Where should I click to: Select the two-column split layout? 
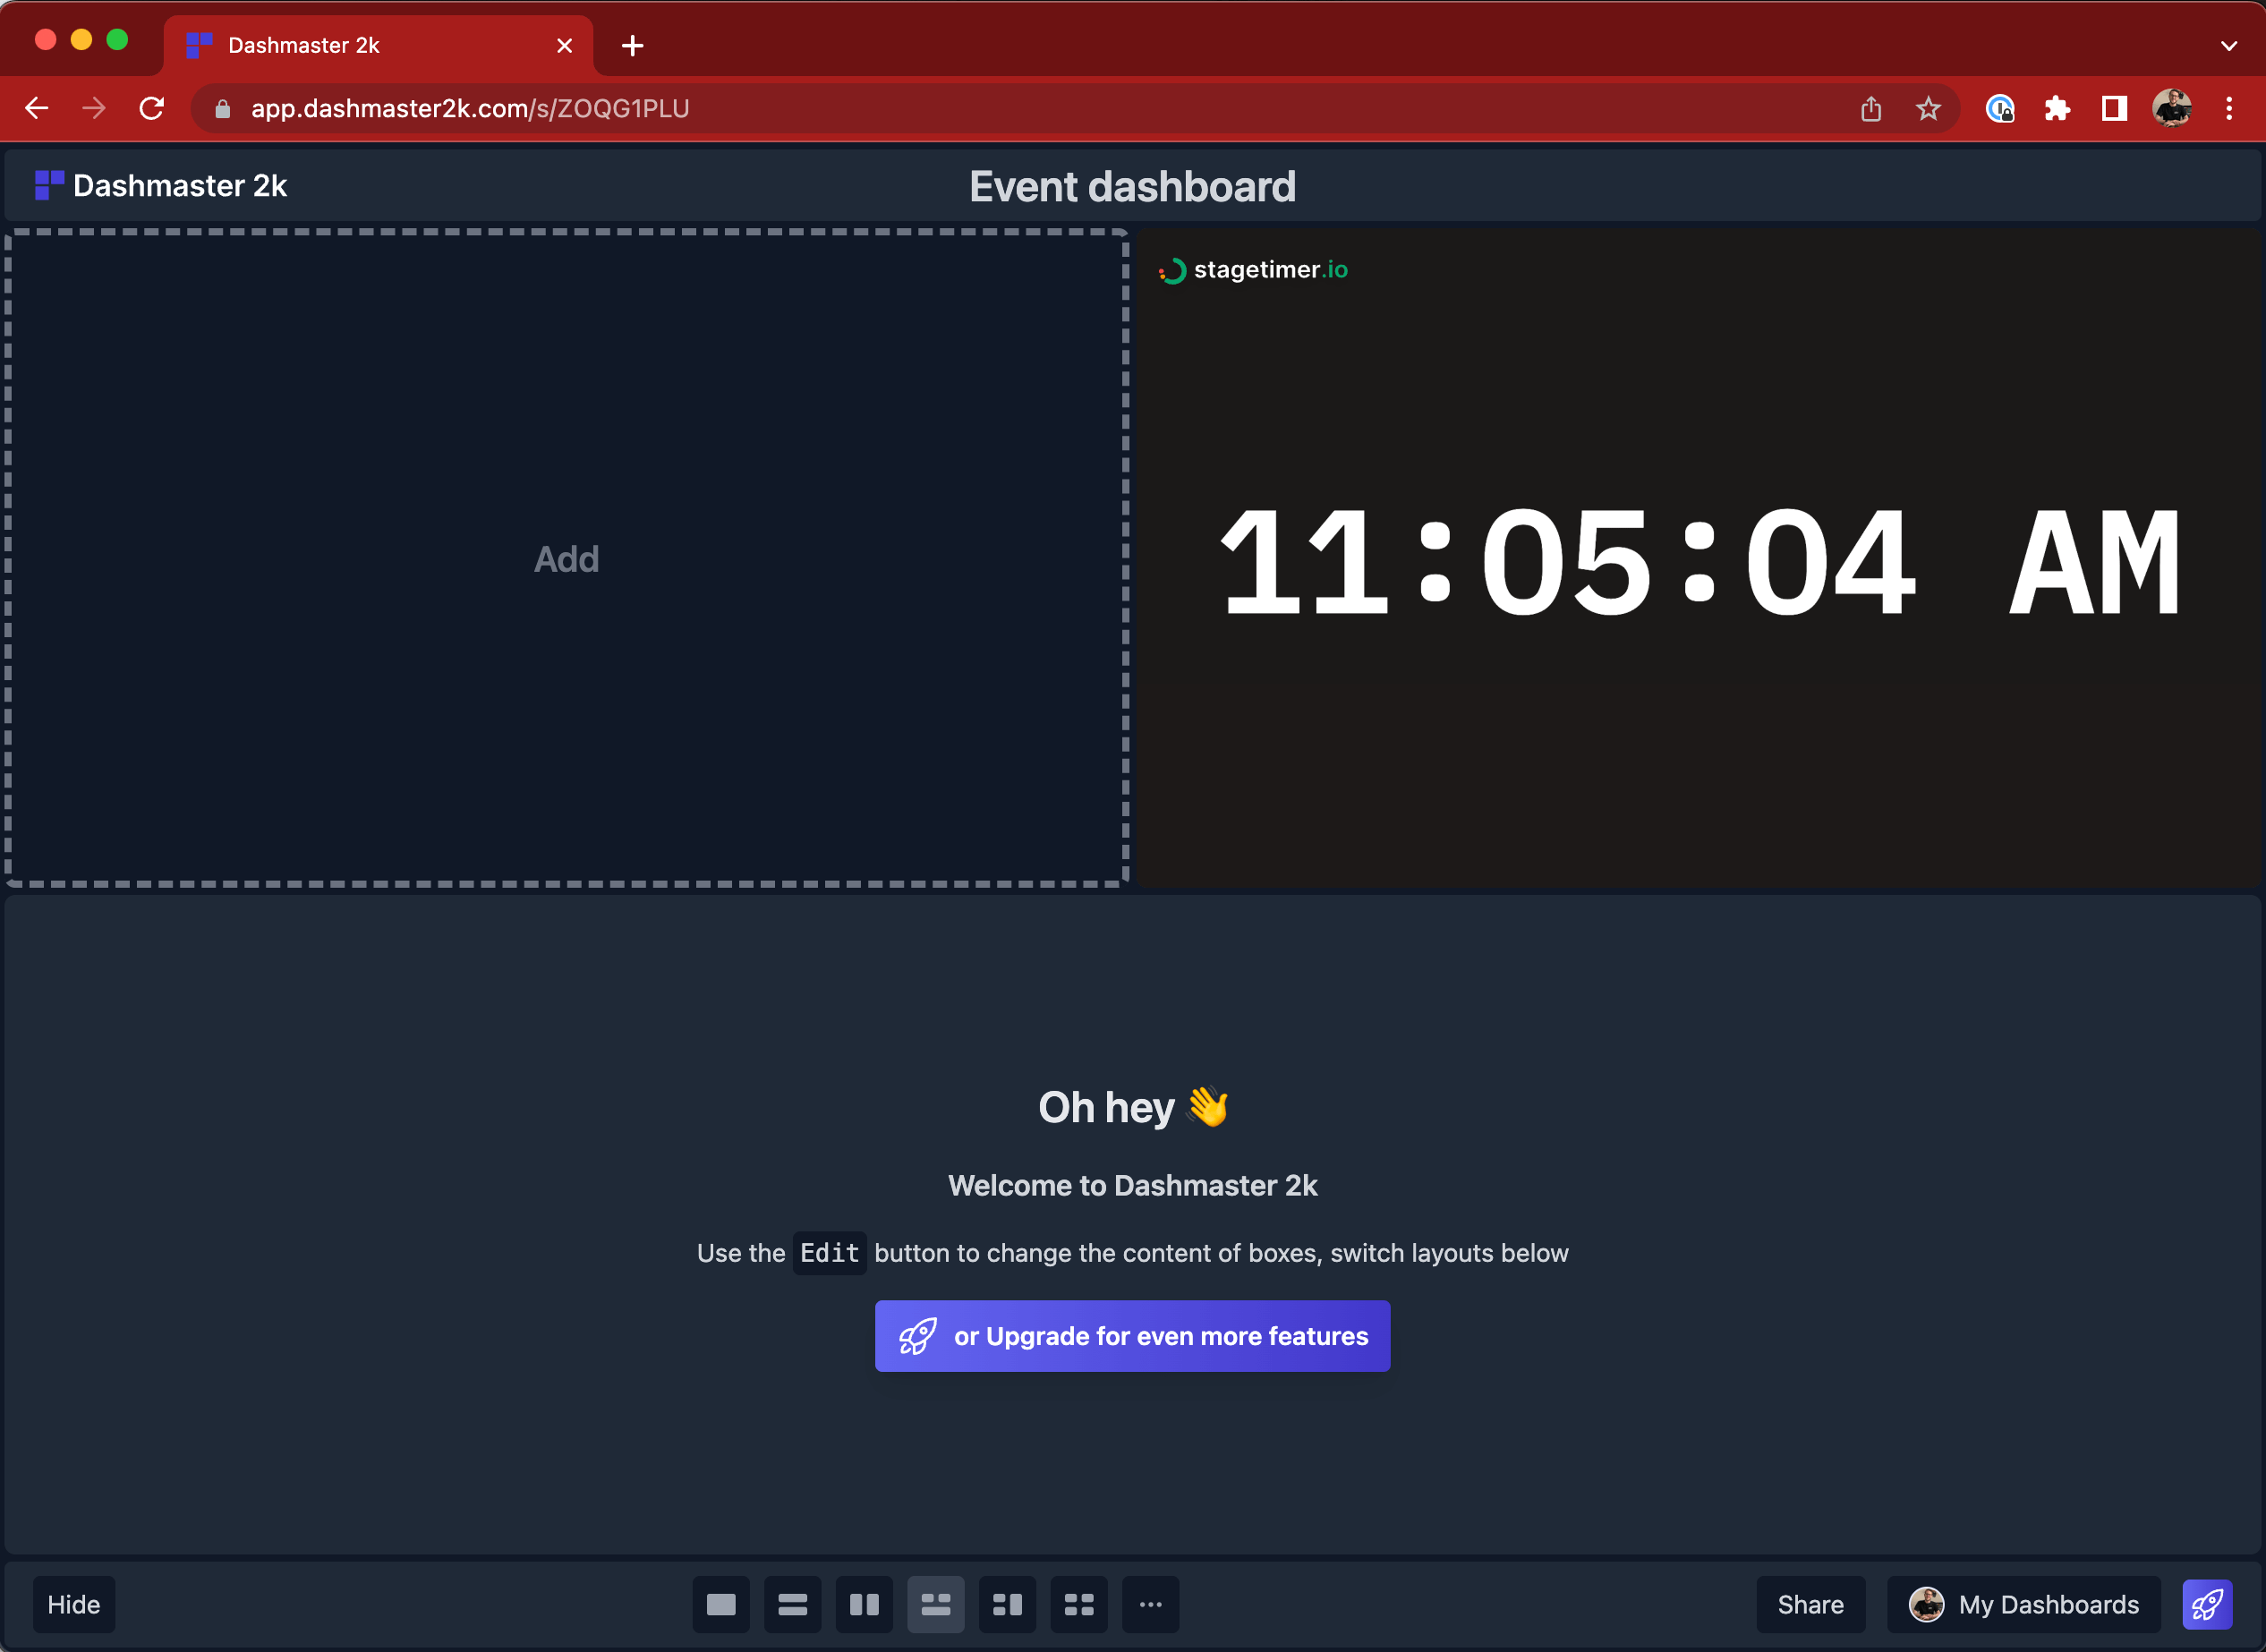tap(864, 1604)
